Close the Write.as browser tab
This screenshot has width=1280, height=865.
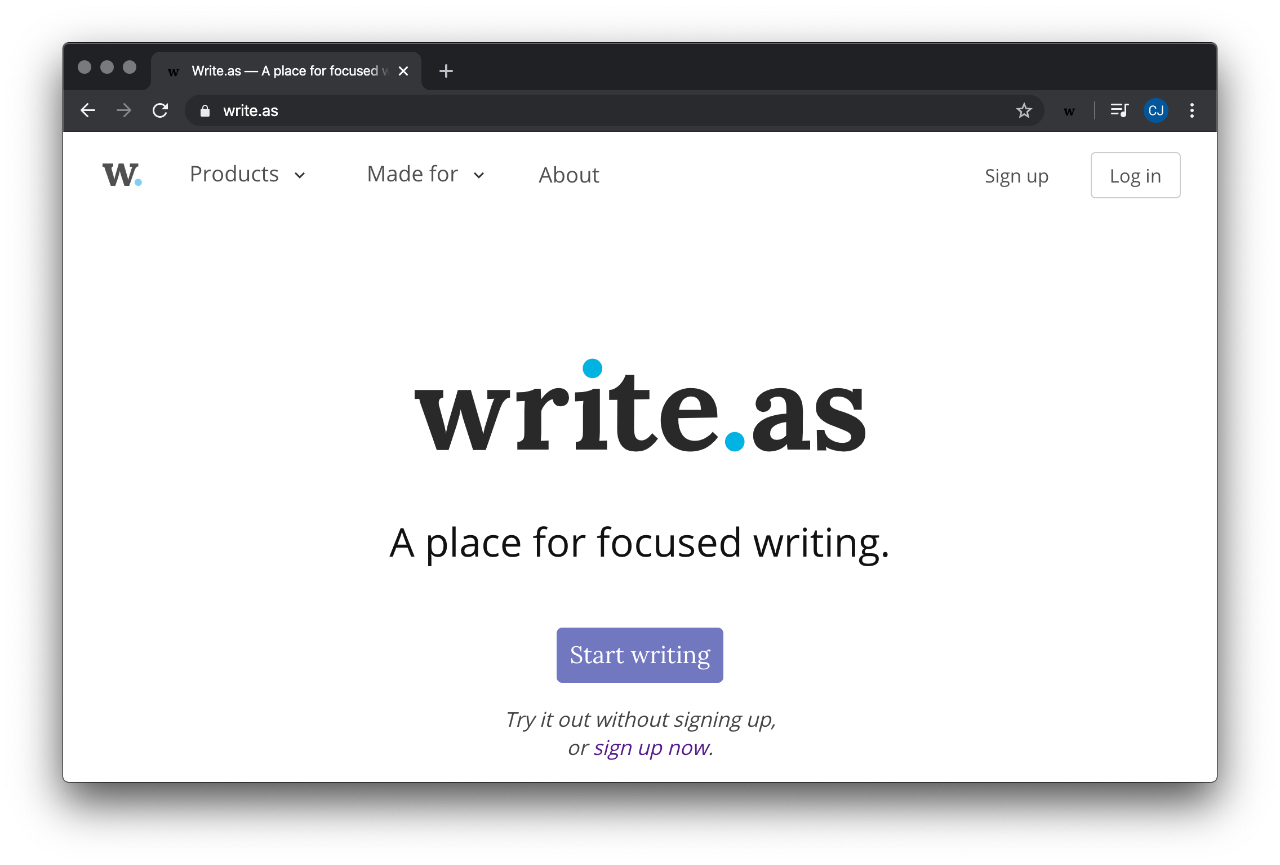pyautogui.click(x=404, y=71)
